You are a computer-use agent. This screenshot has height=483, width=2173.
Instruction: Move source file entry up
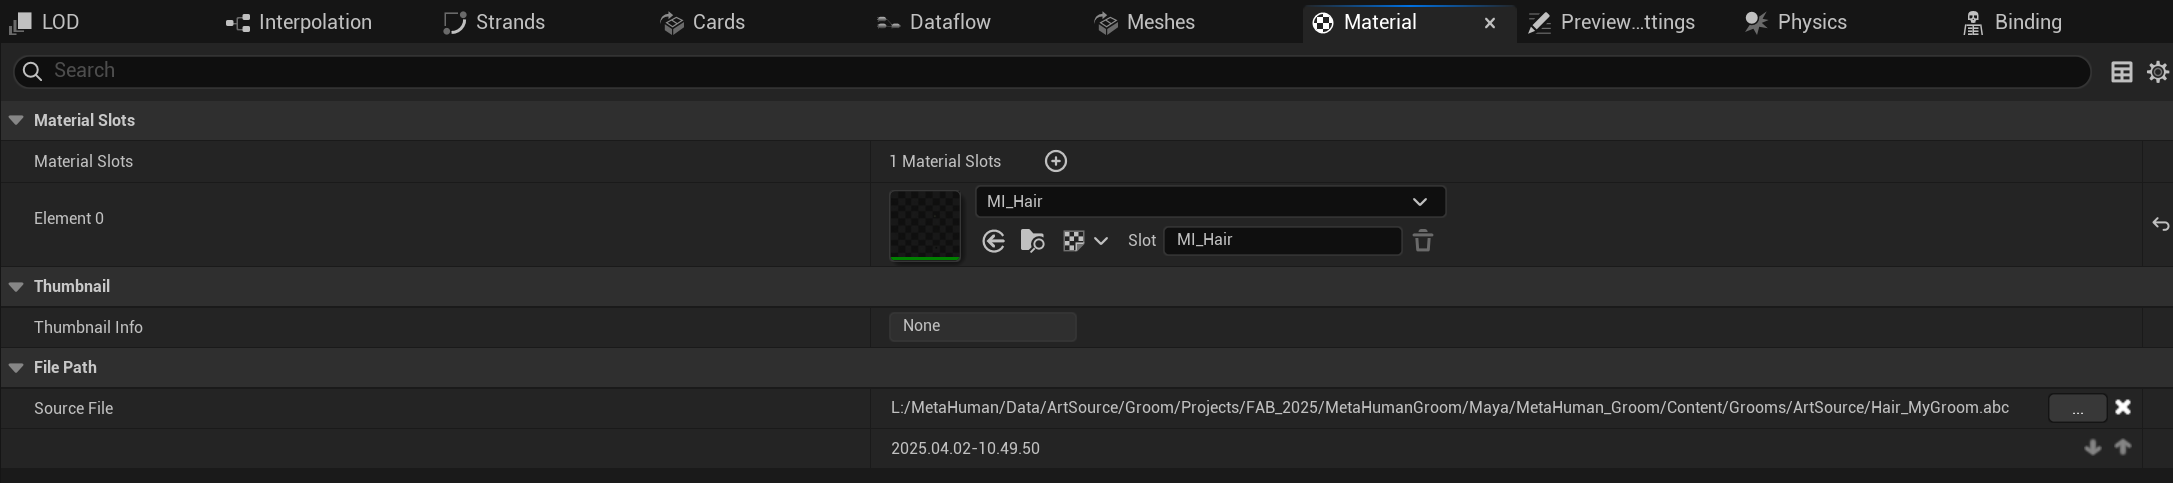point(2123,448)
